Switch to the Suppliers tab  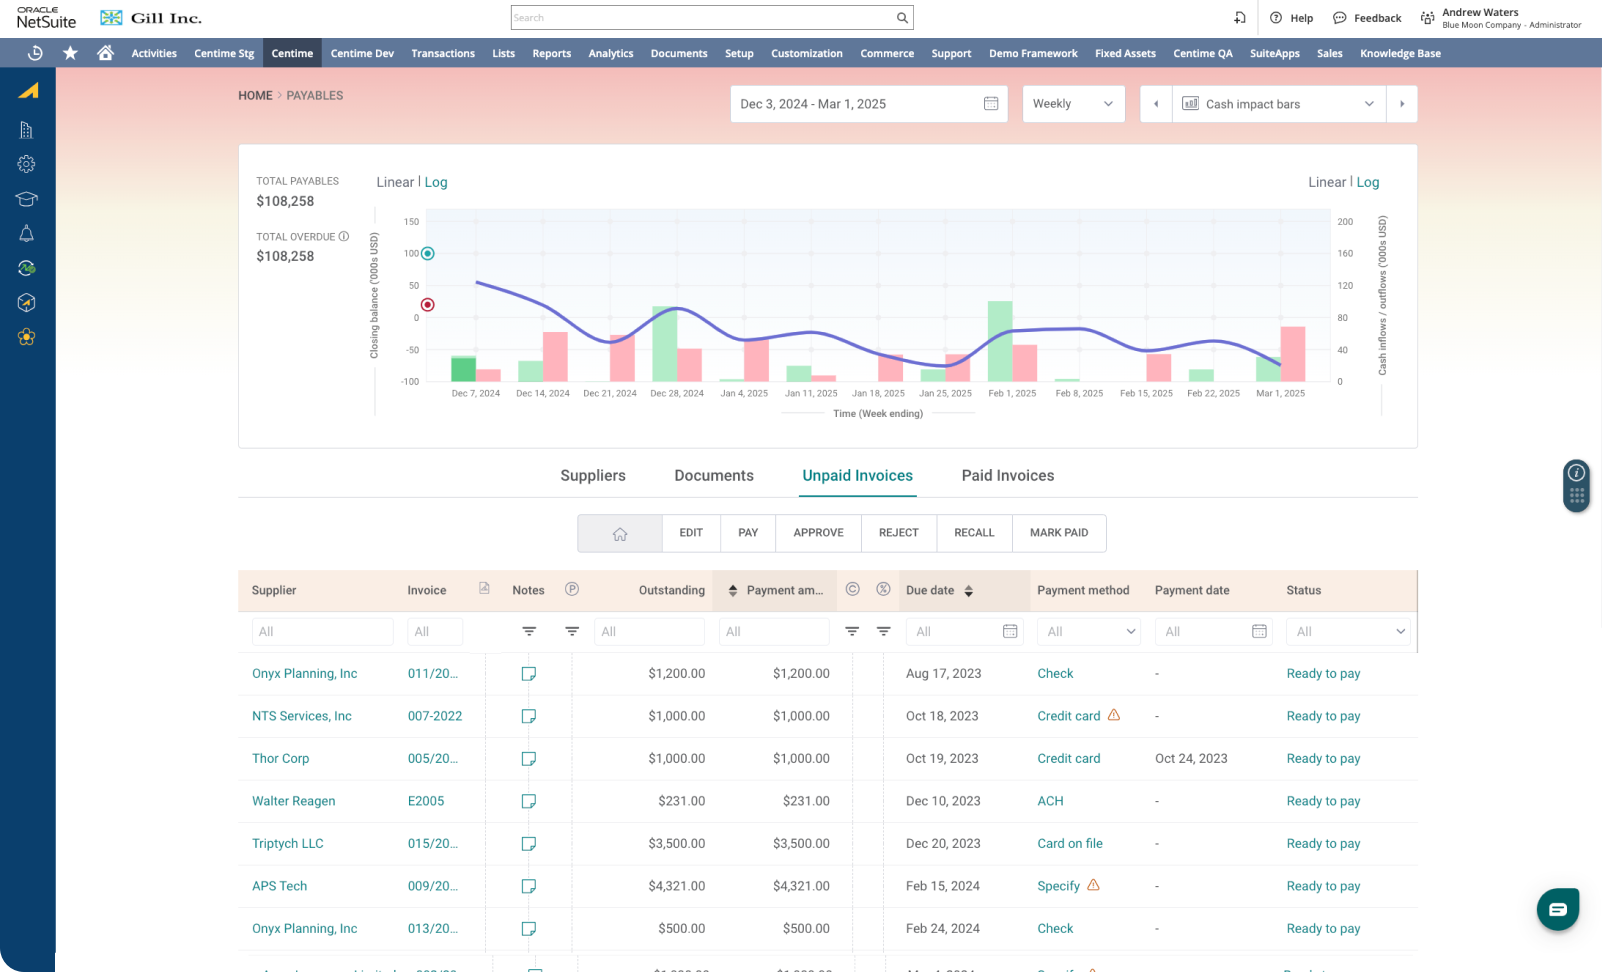[593, 476]
